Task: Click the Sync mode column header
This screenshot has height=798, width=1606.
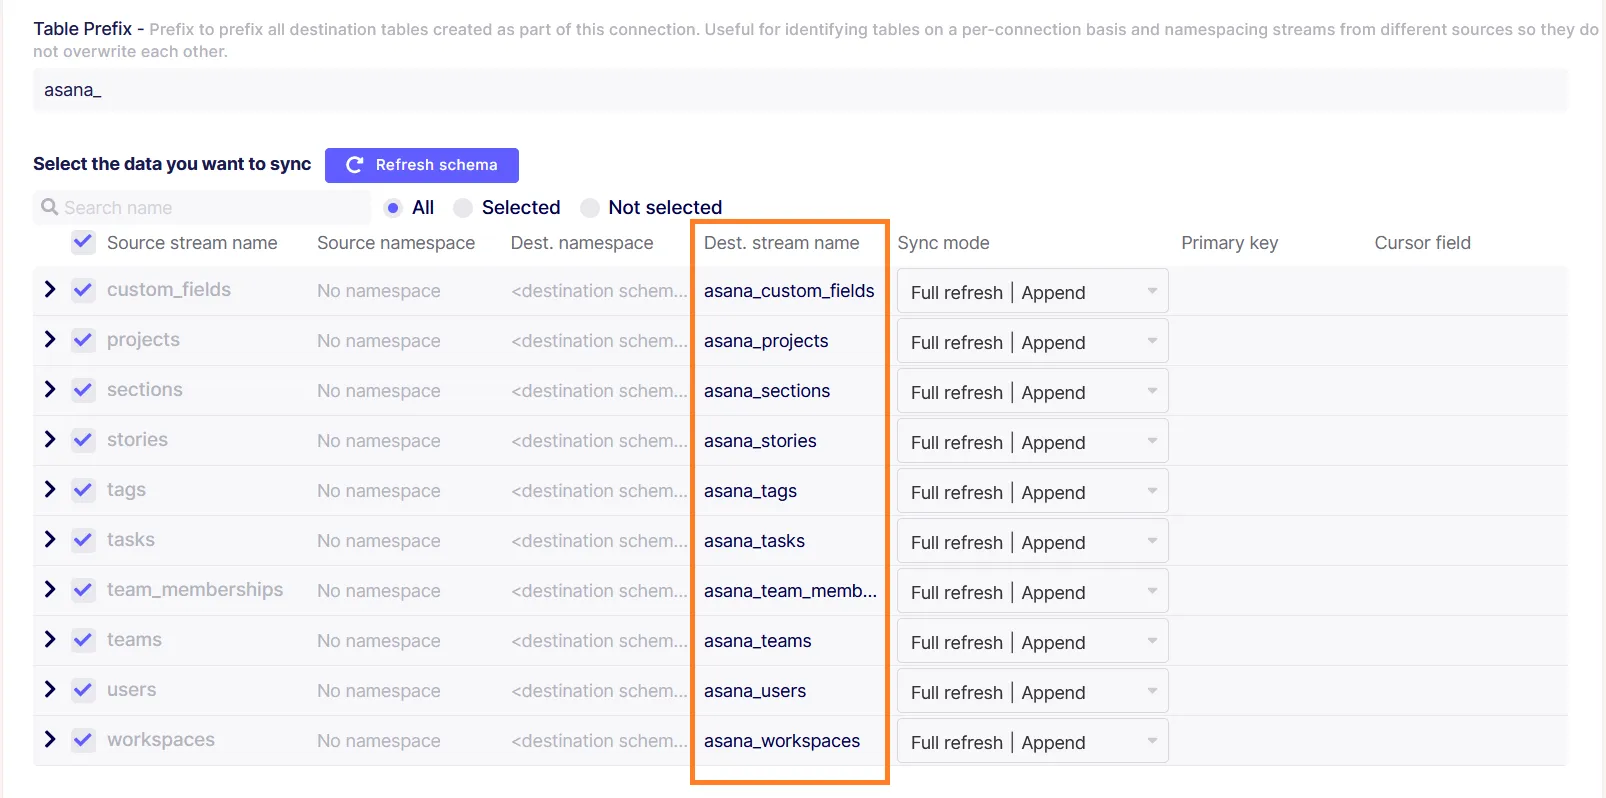Action: 943,243
